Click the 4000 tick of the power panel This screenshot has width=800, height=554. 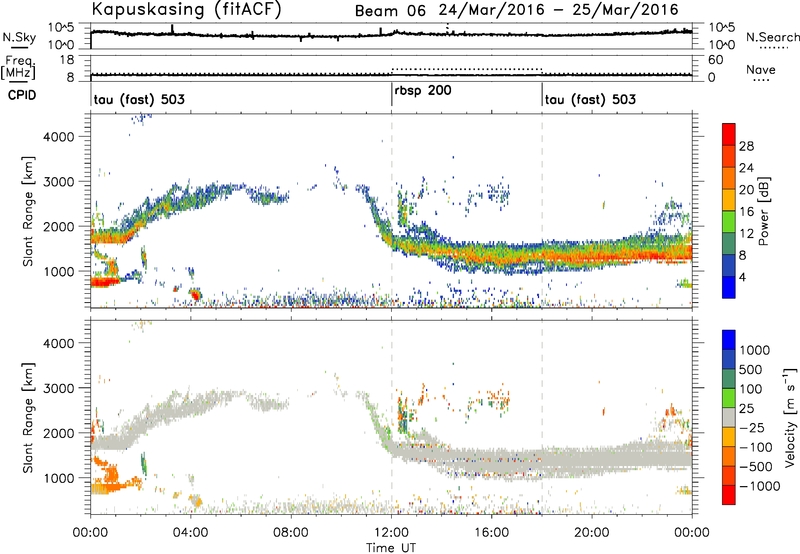pos(58,137)
